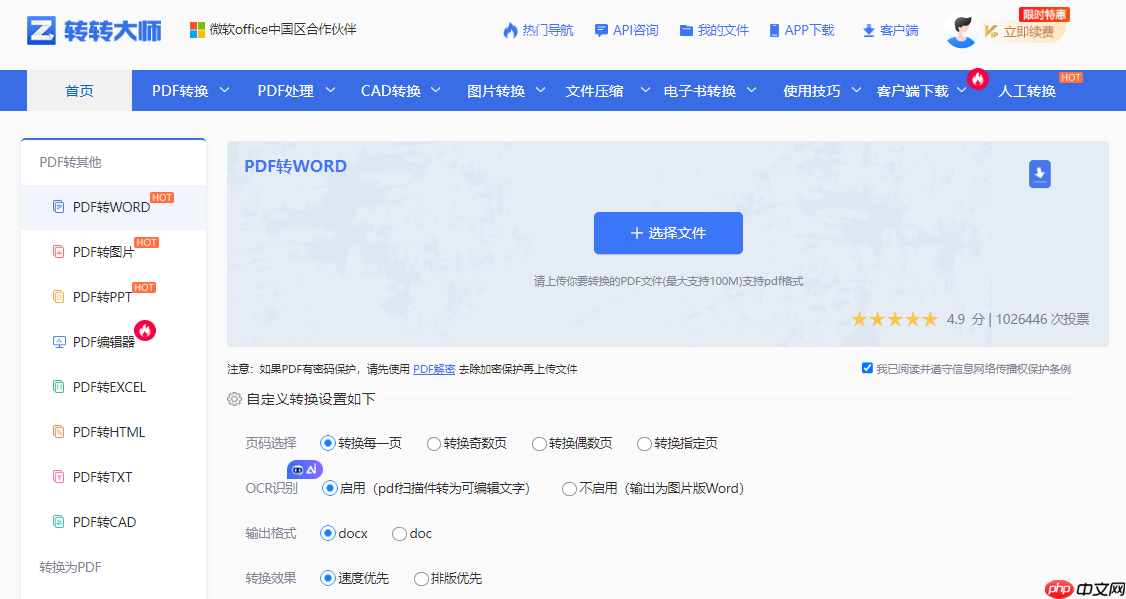
Task: Click the blue download icon in the banner
Action: pyautogui.click(x=1039, y=173)
